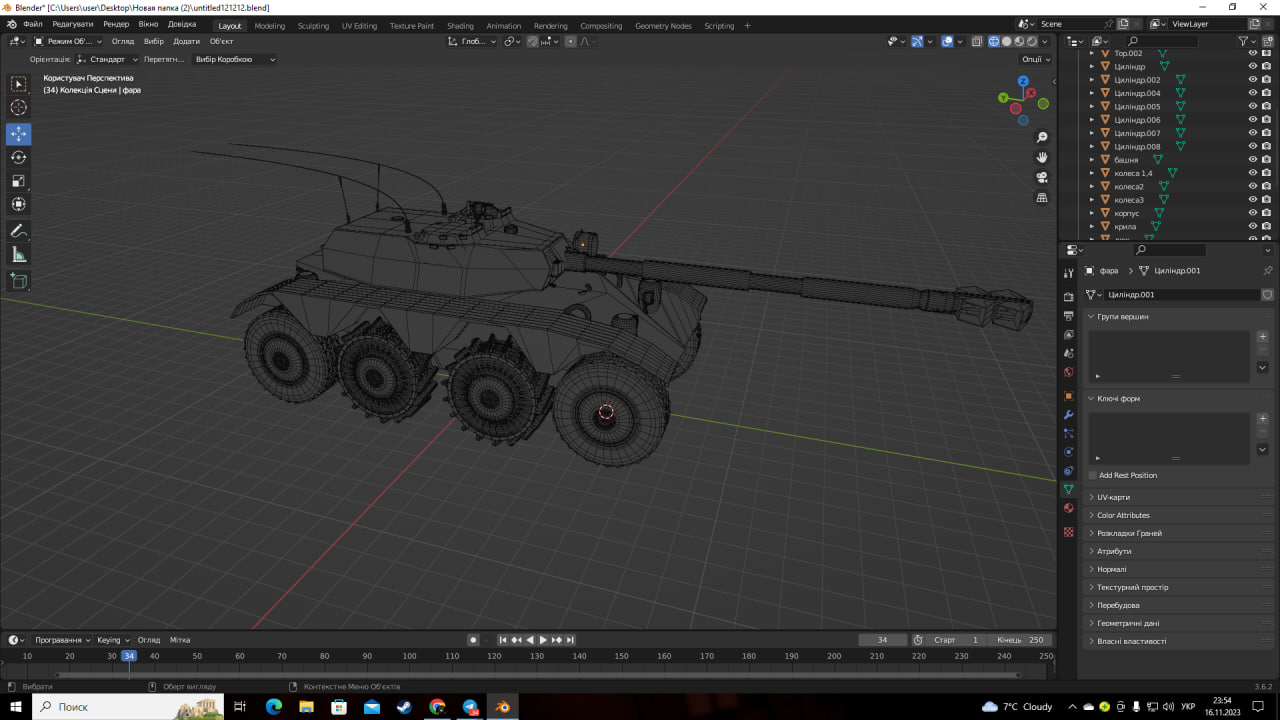Open the Режим Об'єкта mode dropdown
This screenshot has height=720, width=1280.
[x=68, y=41]
